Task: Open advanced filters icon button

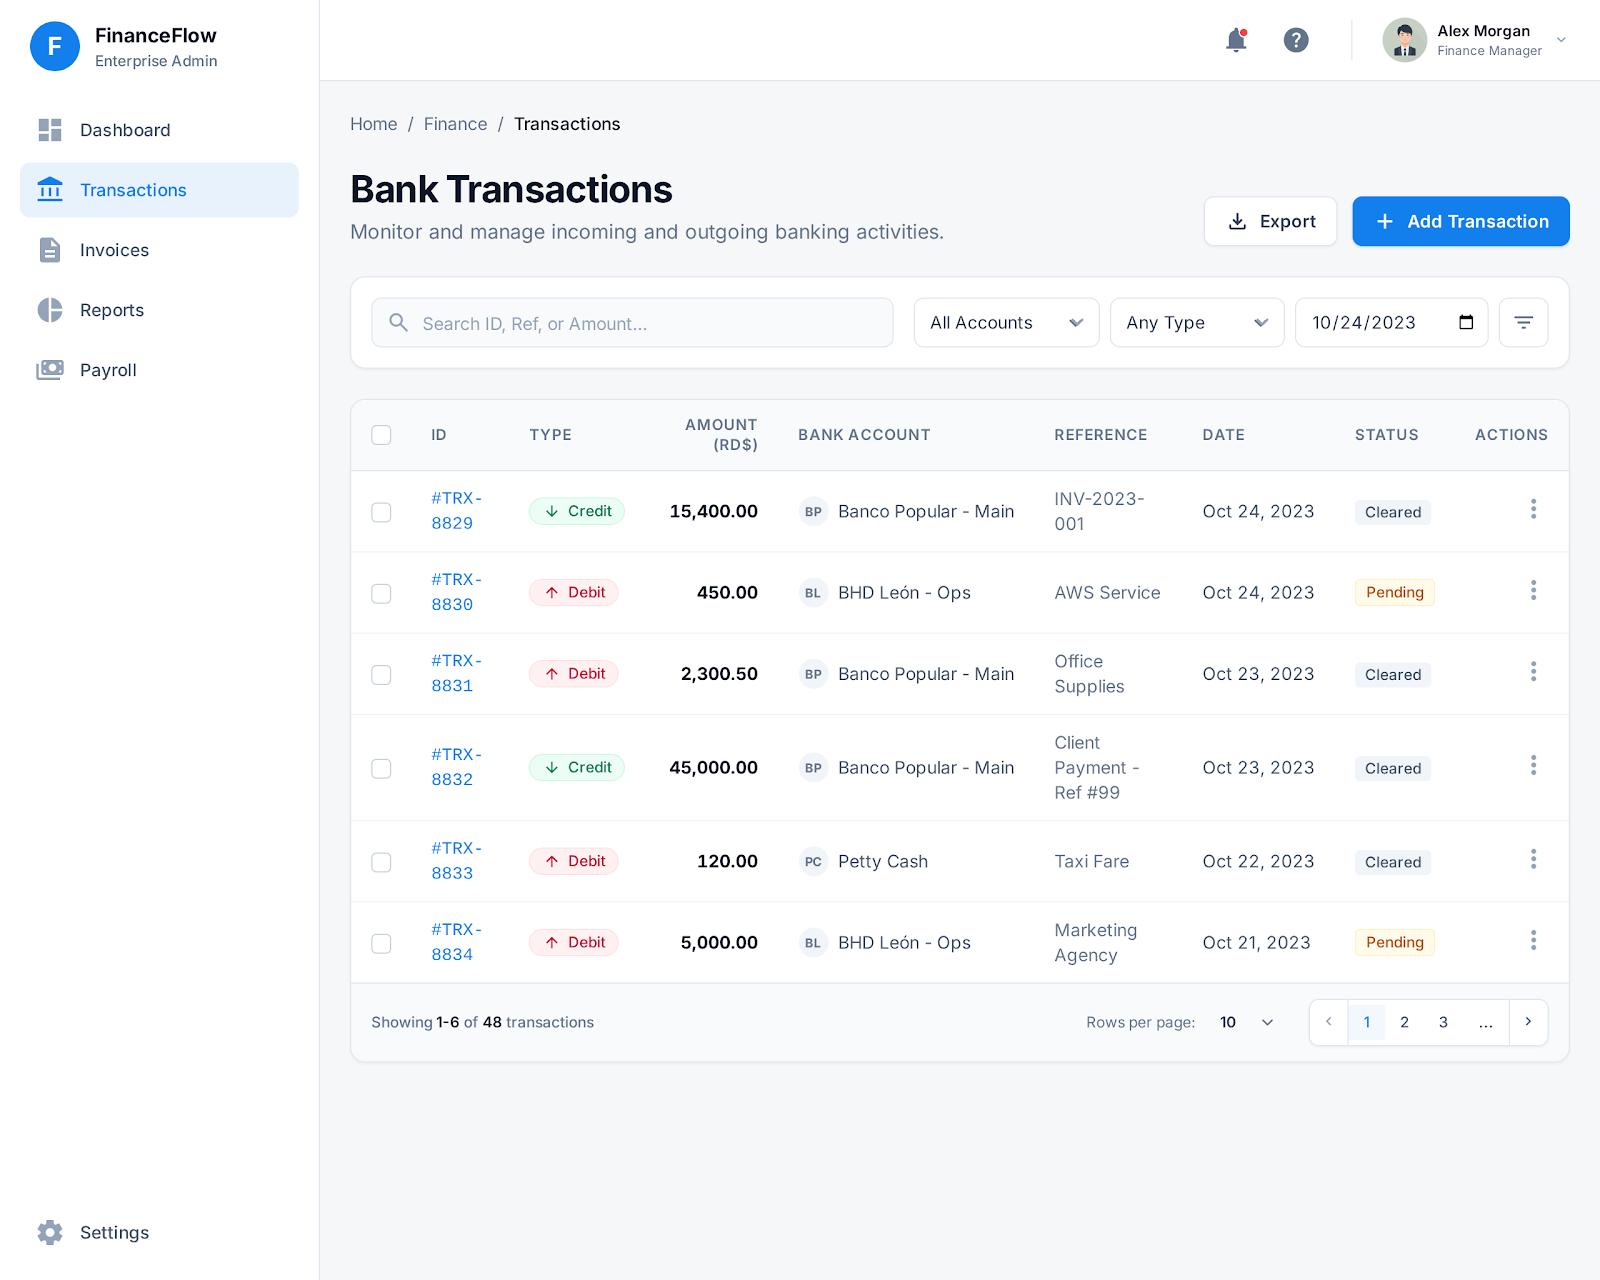Action: (x=1523, y=323)
